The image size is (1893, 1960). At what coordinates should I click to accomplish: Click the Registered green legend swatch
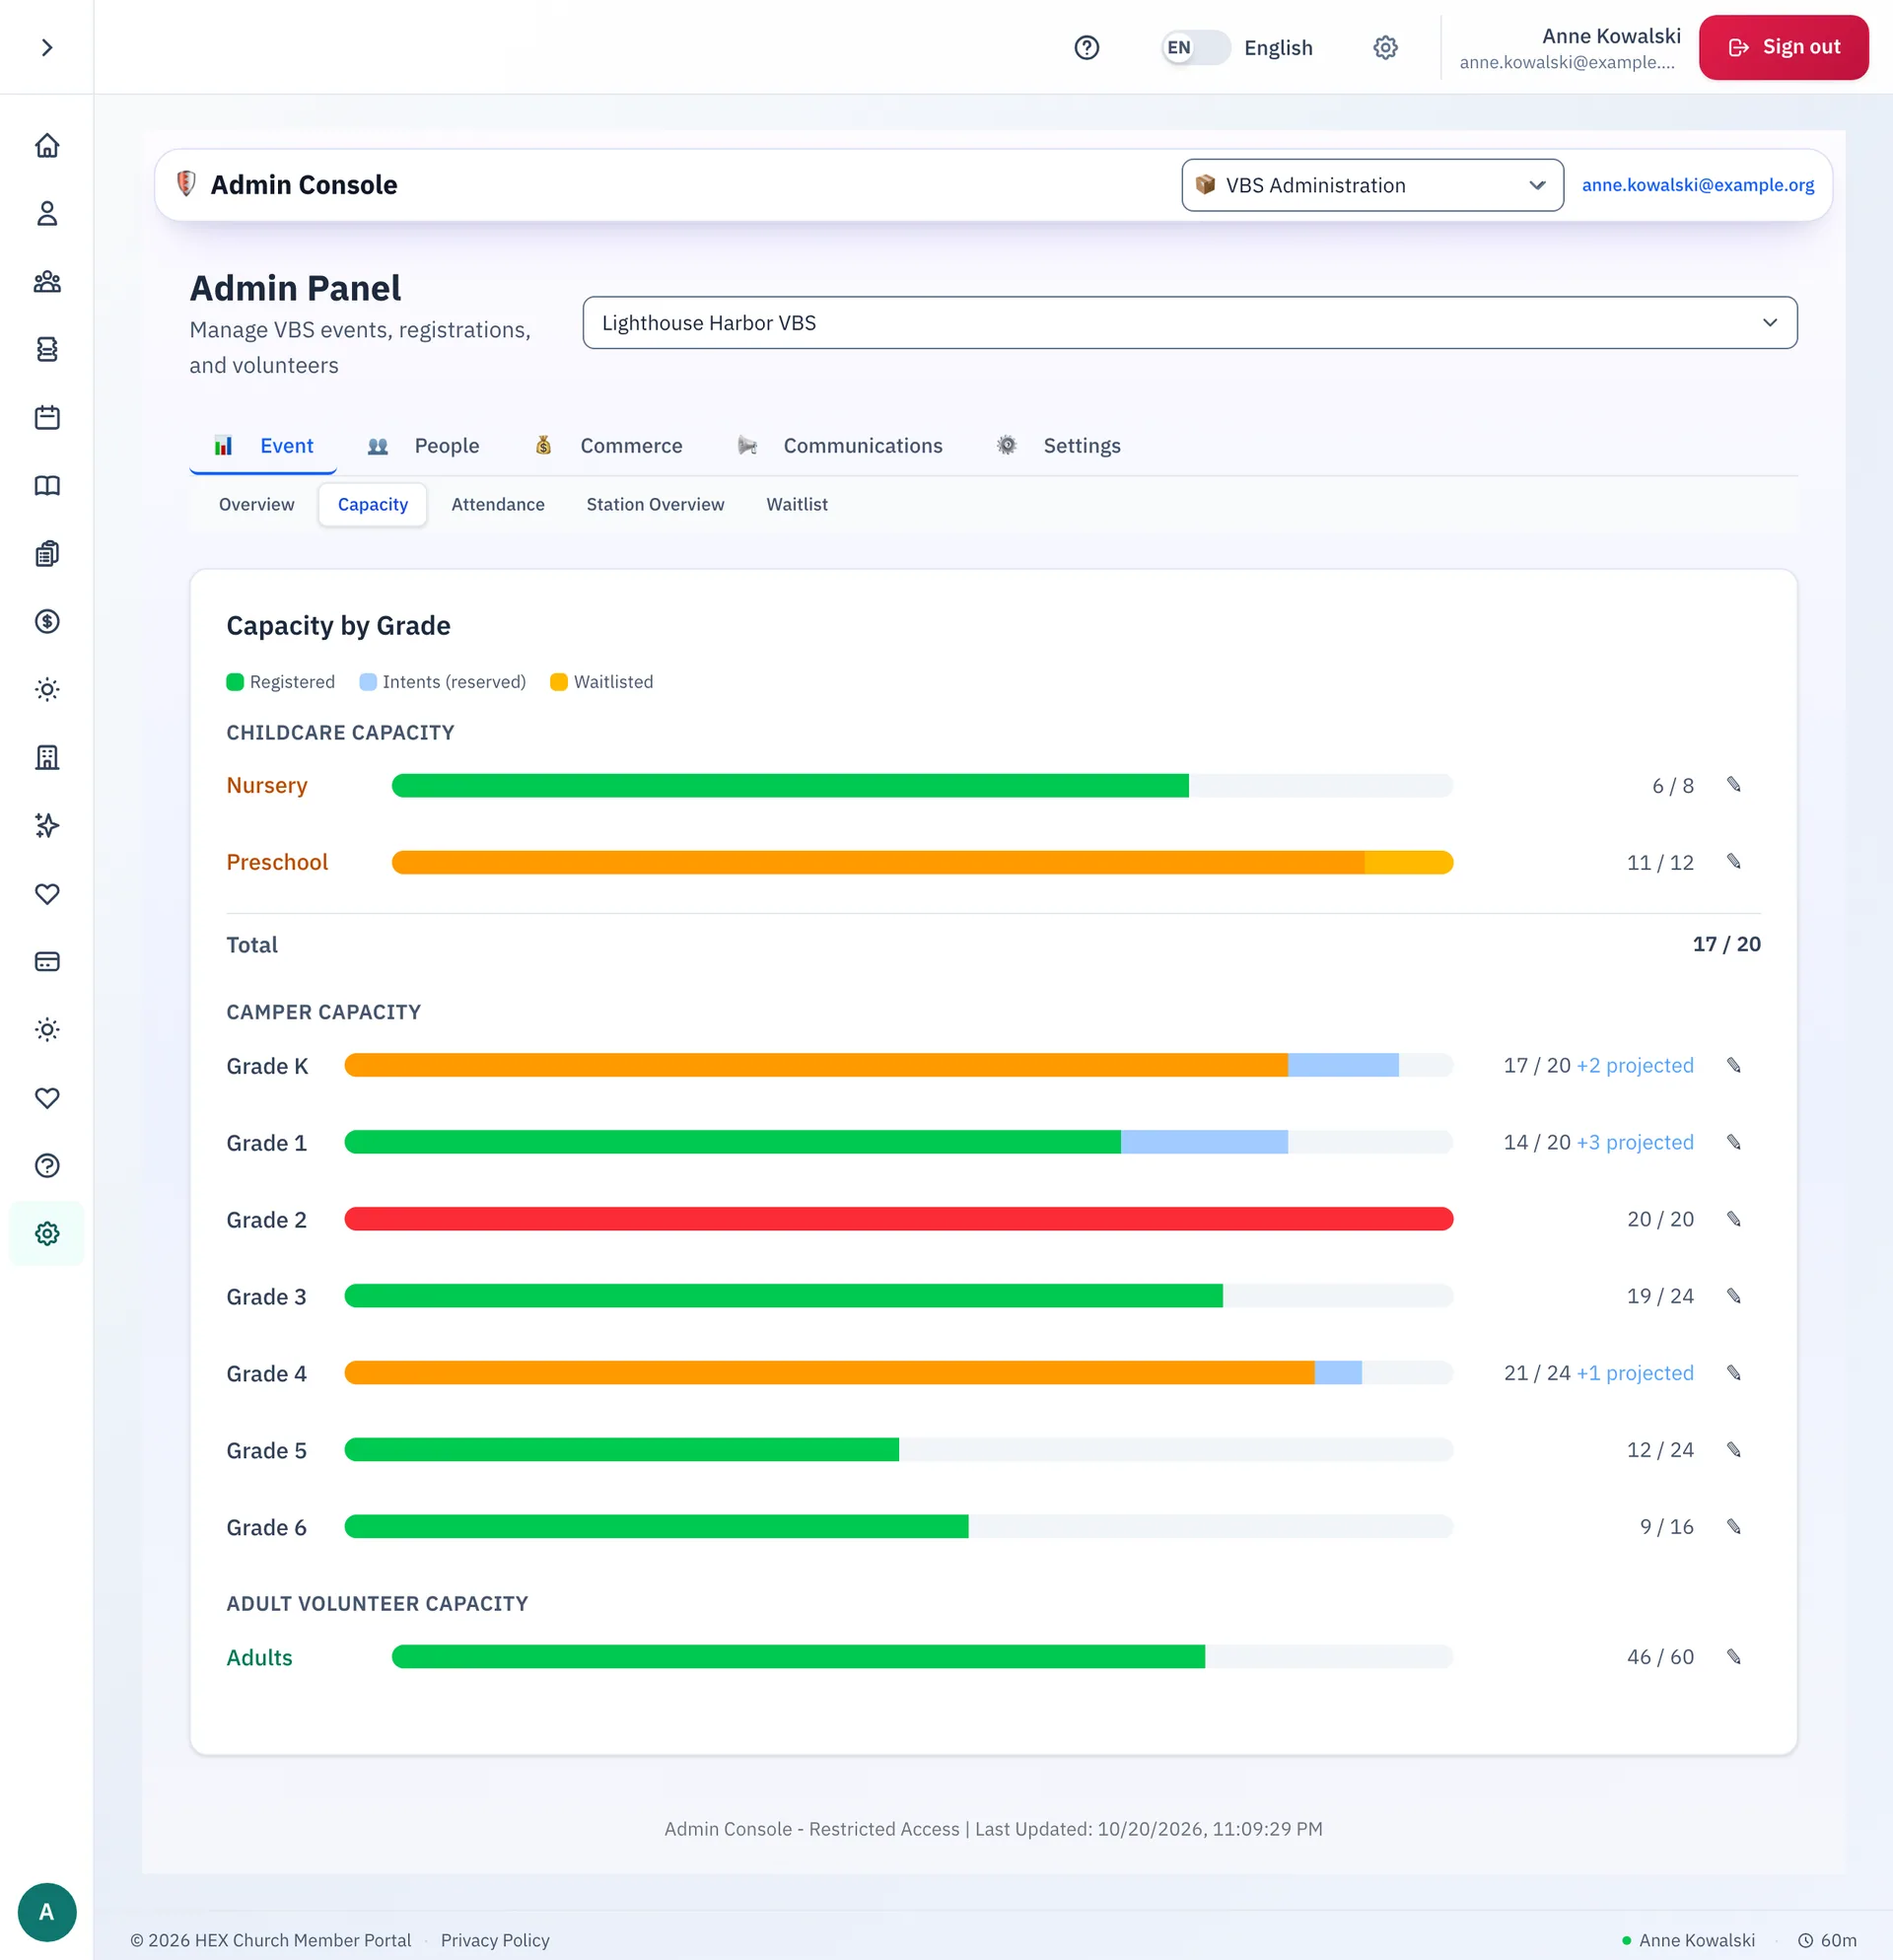point(235,682)
